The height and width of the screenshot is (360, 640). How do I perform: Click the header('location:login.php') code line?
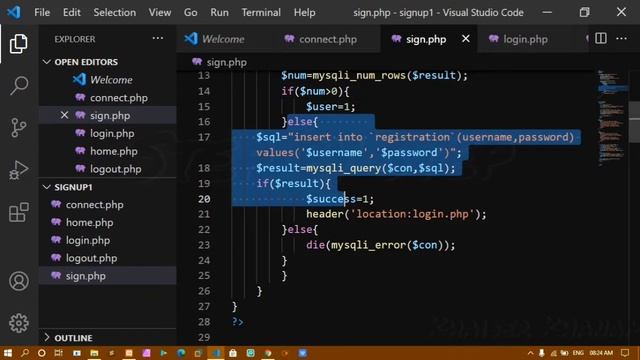click(396, 214)
